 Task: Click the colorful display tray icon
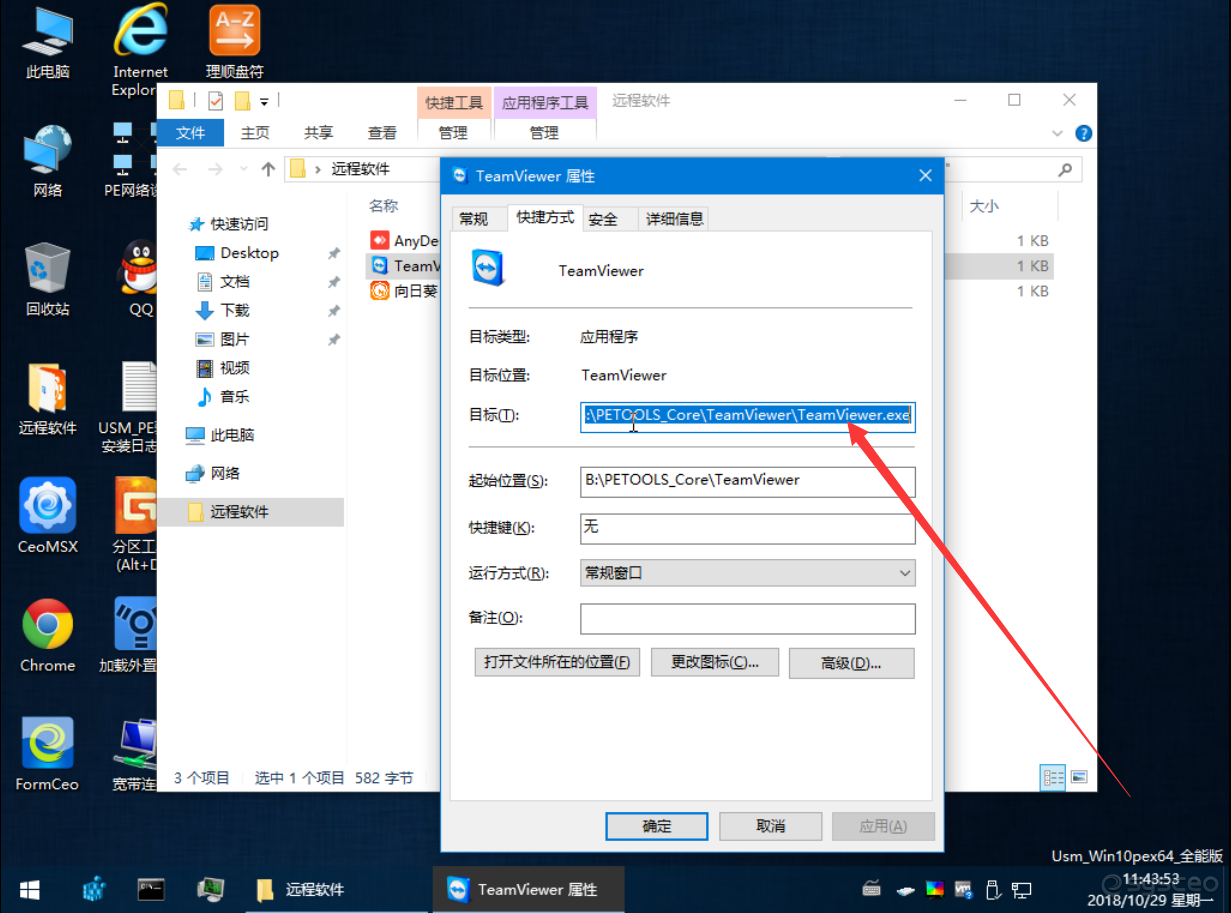pyautogui.click(x=935, y=888)
